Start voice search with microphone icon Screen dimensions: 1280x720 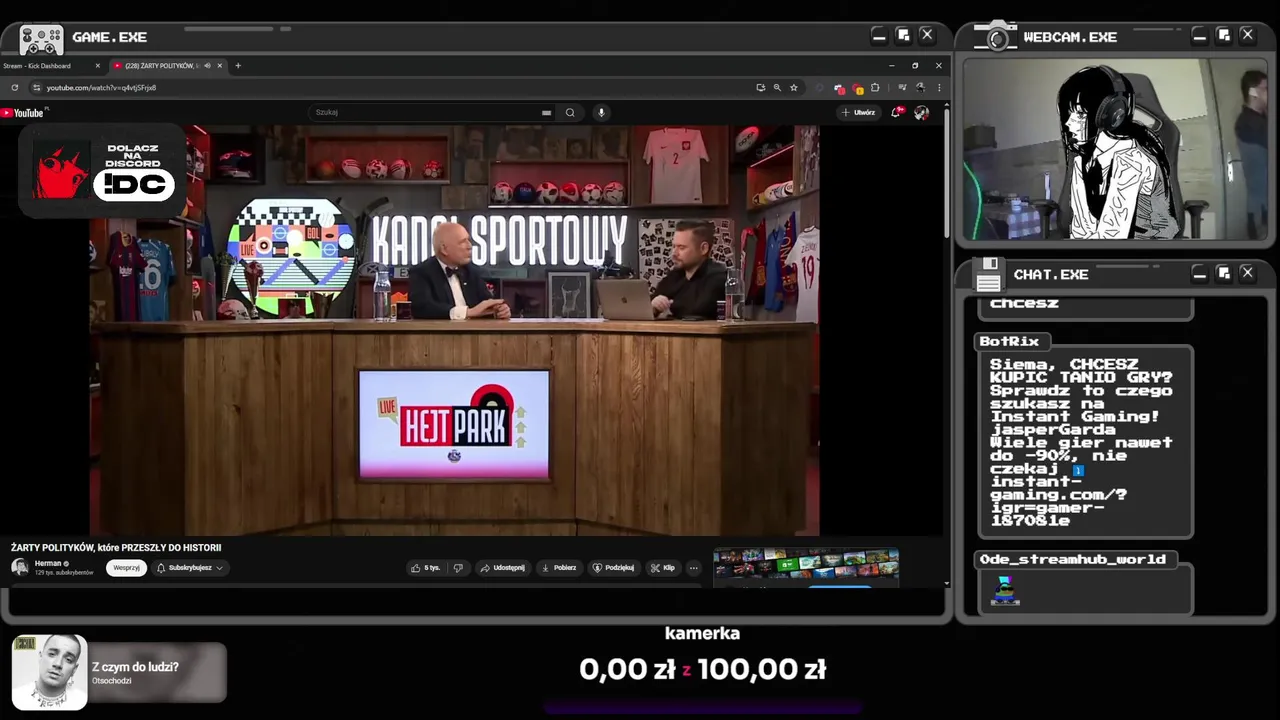tap(601, 113)
